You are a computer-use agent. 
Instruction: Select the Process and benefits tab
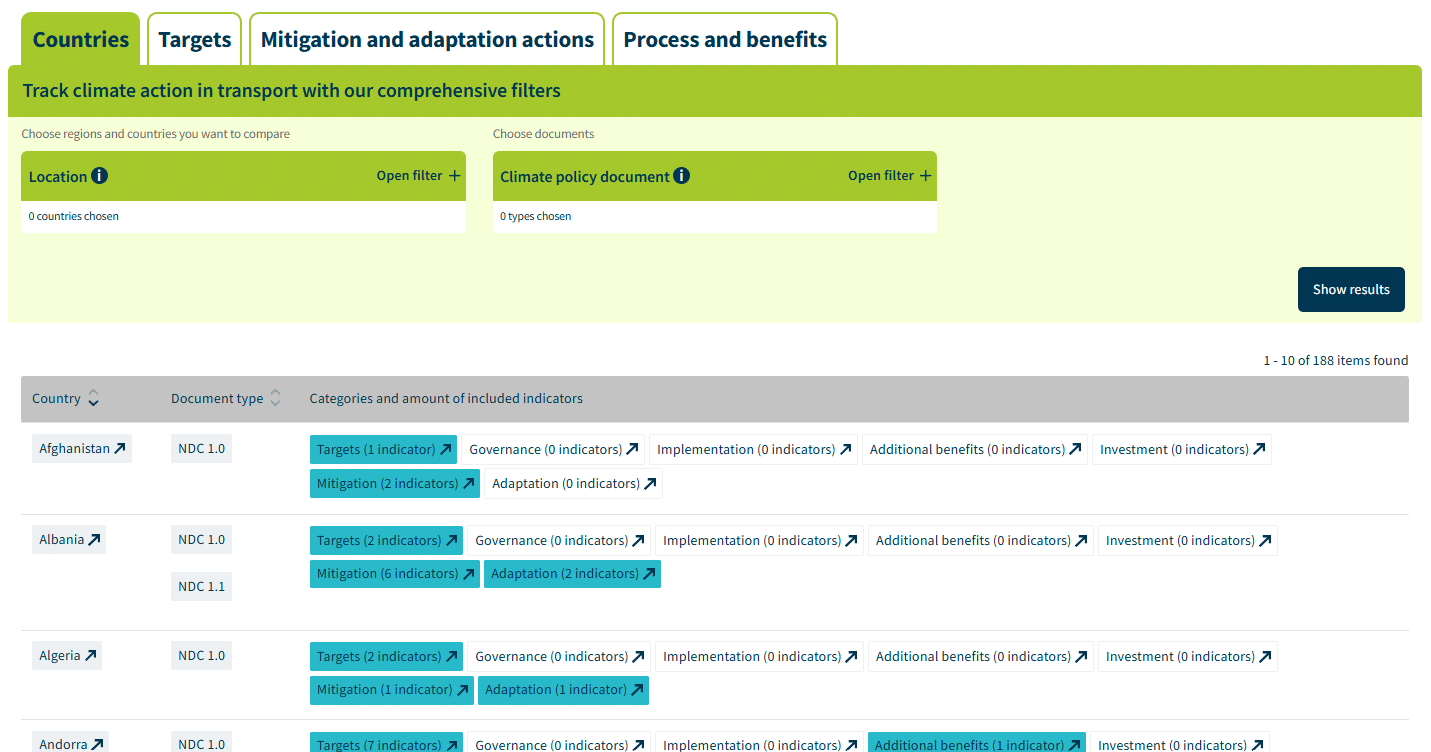[x=725, y=40]
